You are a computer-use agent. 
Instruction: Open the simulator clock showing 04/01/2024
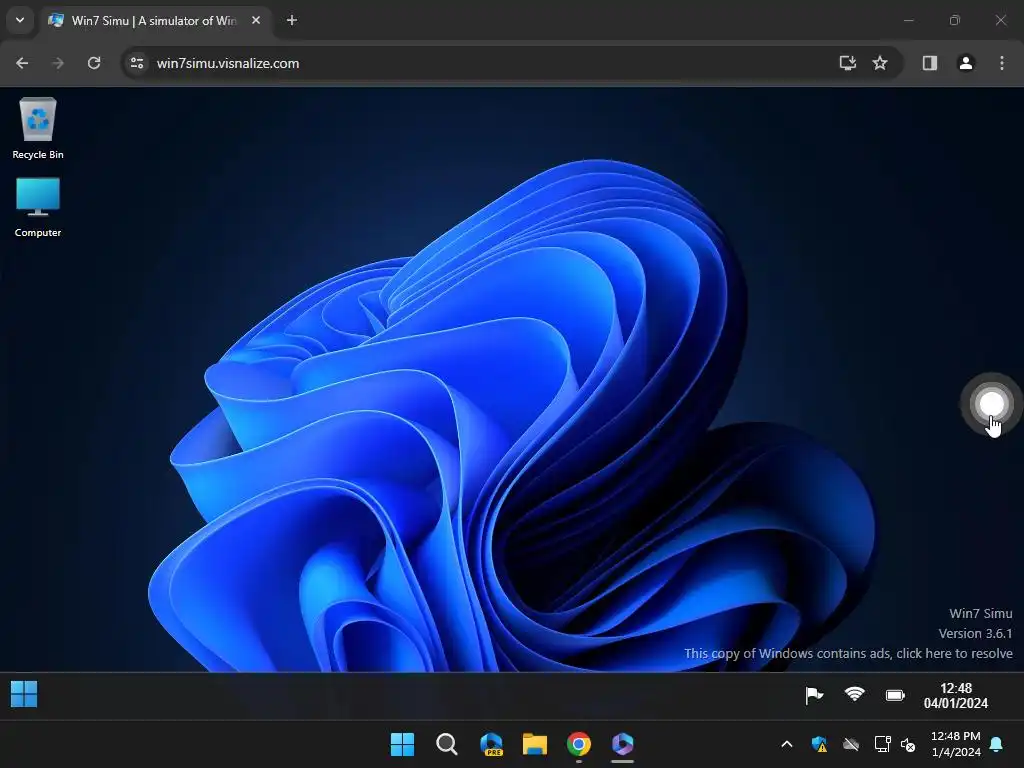pos(955,696)
